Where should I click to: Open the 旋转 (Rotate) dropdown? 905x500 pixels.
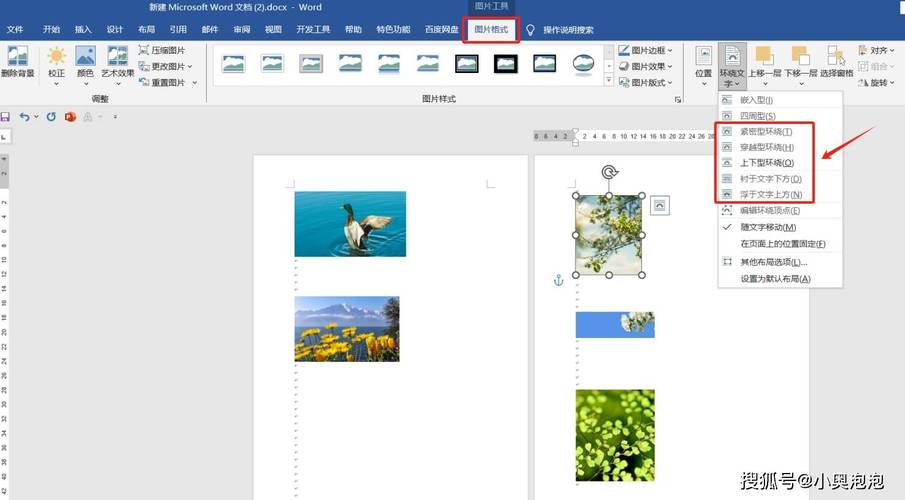(876, 83)
